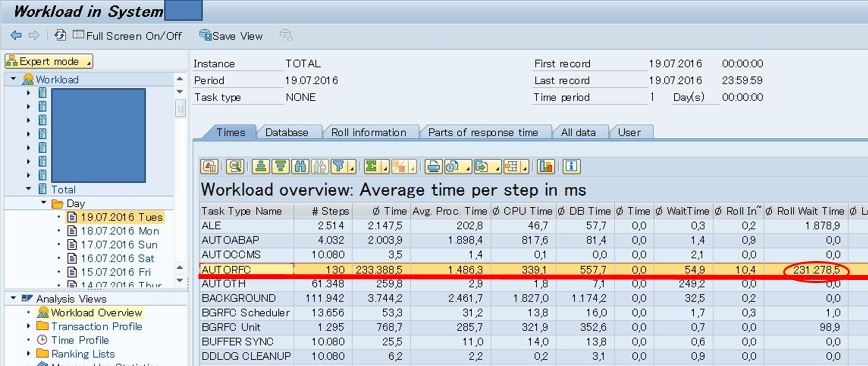868x366 pixels.
Task: Click the # Steps column header
Action: pos(323,211)
